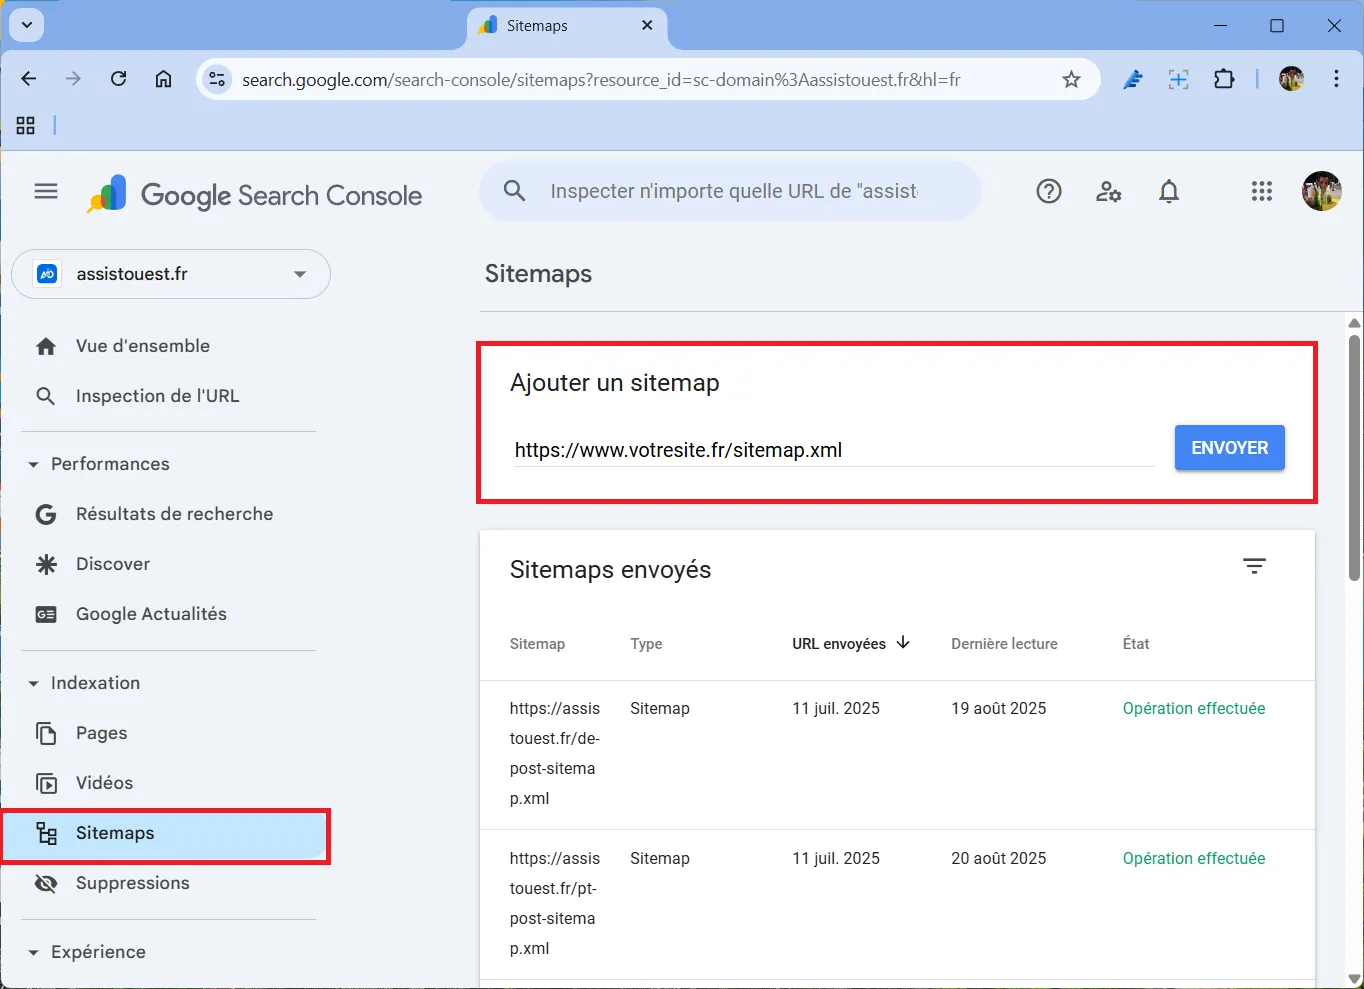Reload the current page
Screen dimensions: 1364x989
tap(118, 79)
